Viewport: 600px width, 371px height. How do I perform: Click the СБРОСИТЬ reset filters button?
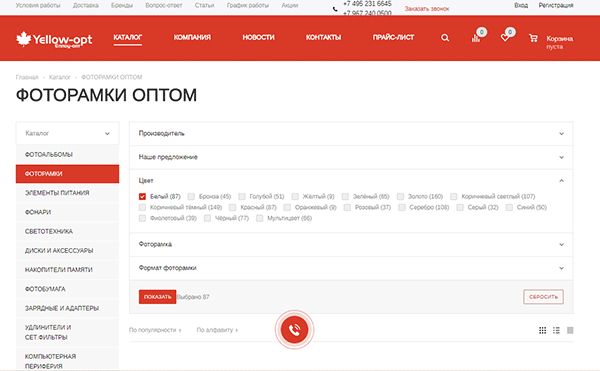pos(543,297)
